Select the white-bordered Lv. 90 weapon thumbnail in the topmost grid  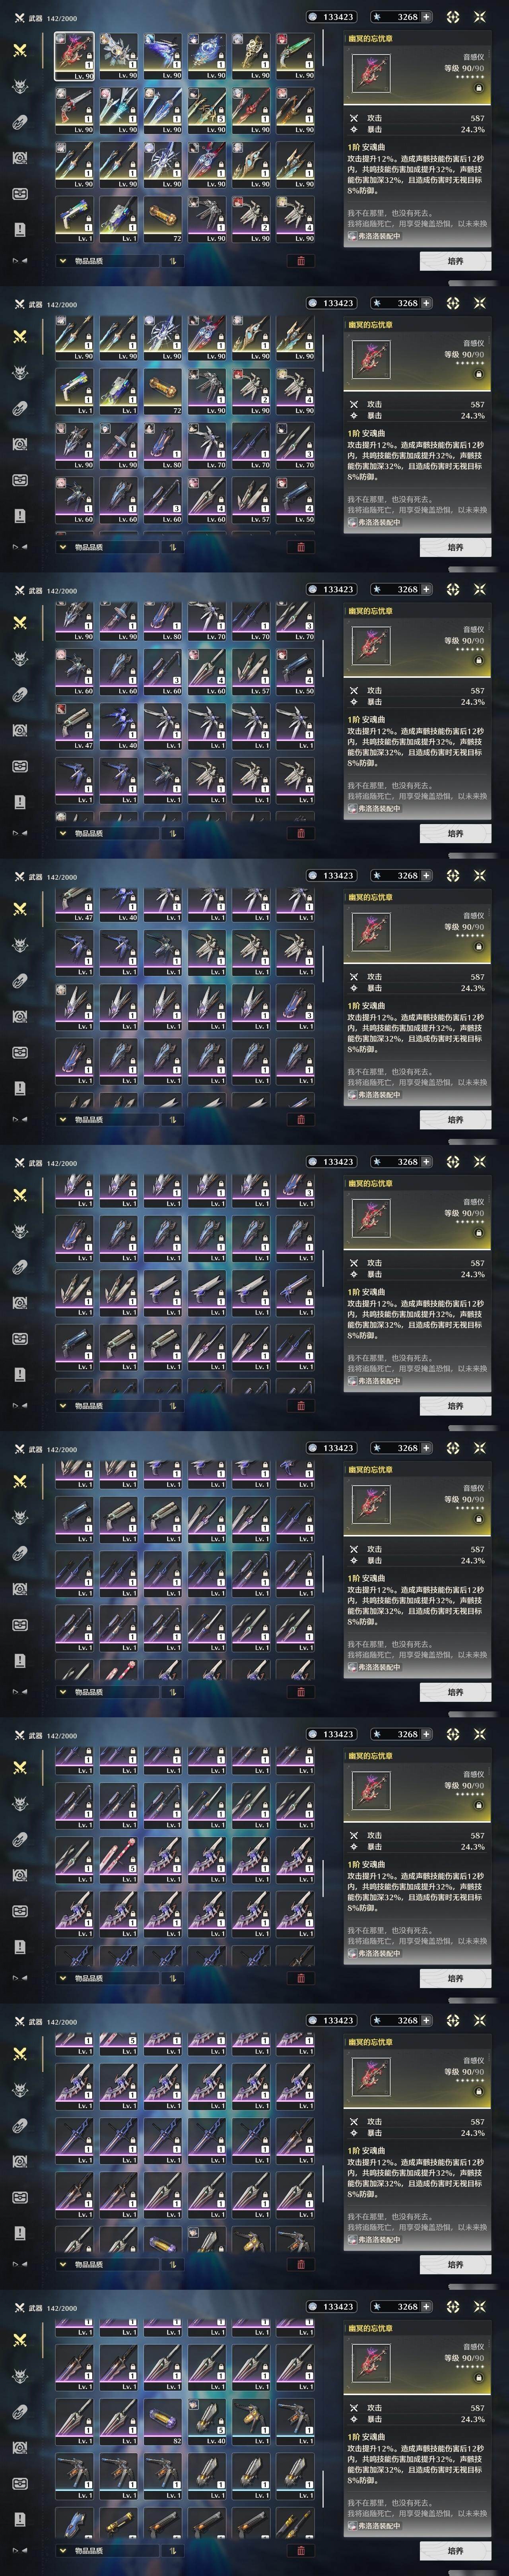75,56
